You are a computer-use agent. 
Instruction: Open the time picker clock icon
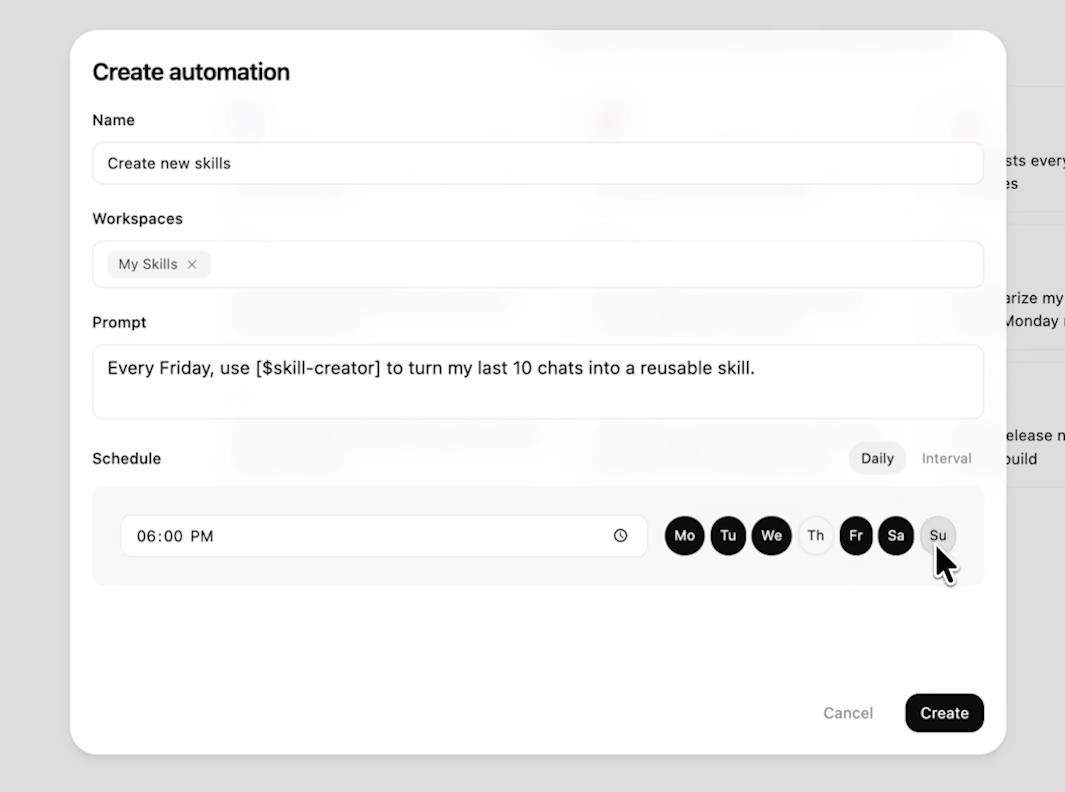click(620, 536)
